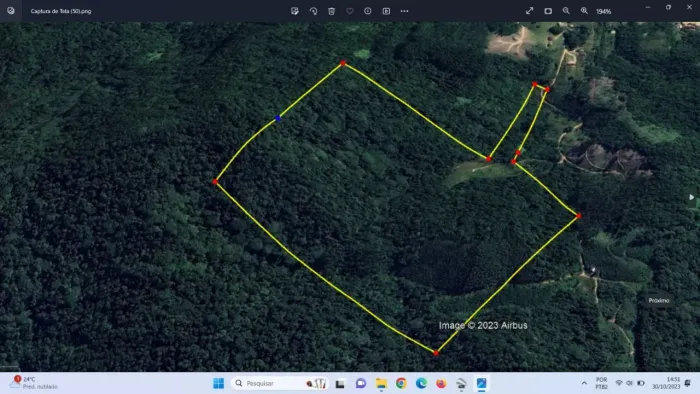Zoom in using the plus magnifier
700x394 pixels.
pos(584,11)
